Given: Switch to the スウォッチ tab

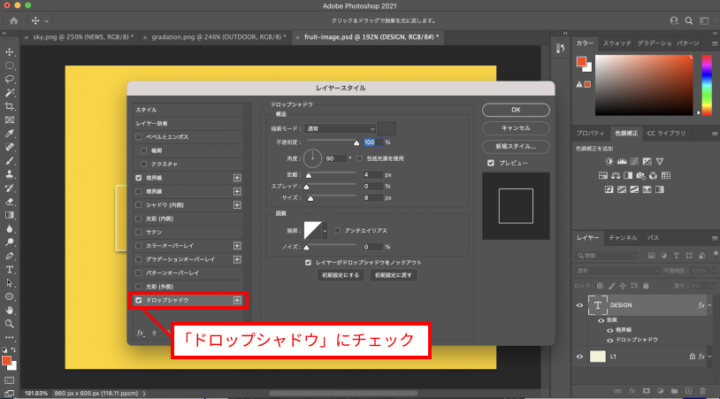Looking at the screenshot, I should [x=617, y=43].
